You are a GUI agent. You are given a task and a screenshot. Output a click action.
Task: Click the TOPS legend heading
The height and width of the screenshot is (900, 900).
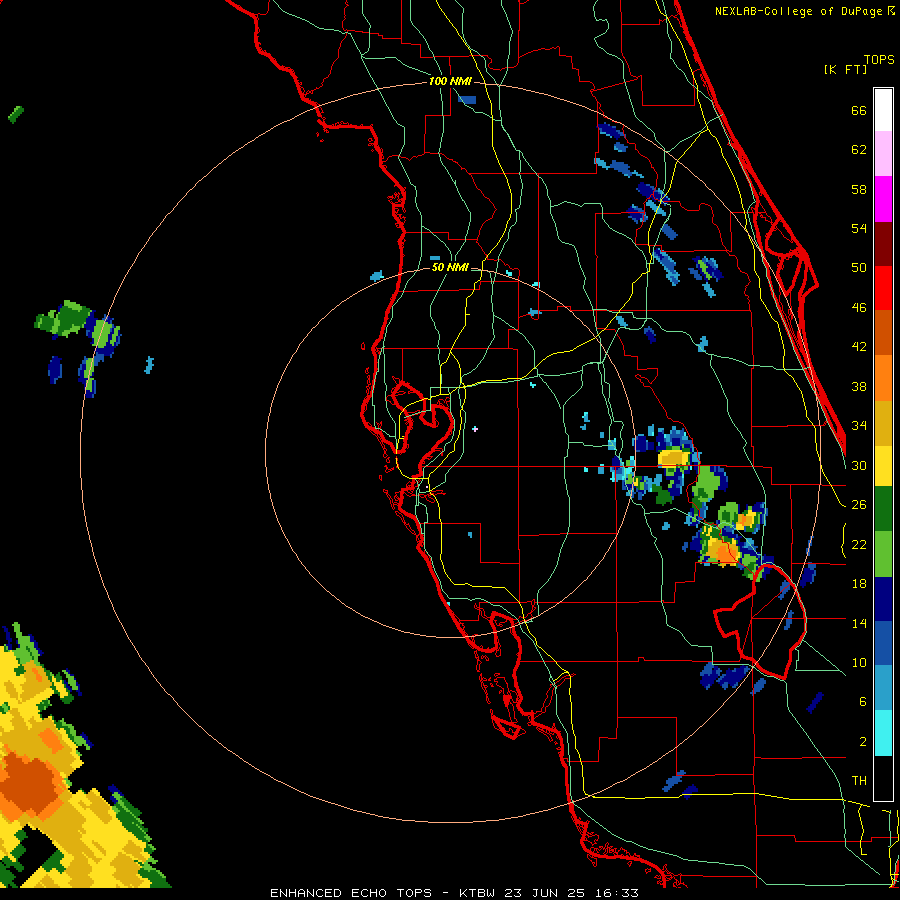tap(879, 60)
